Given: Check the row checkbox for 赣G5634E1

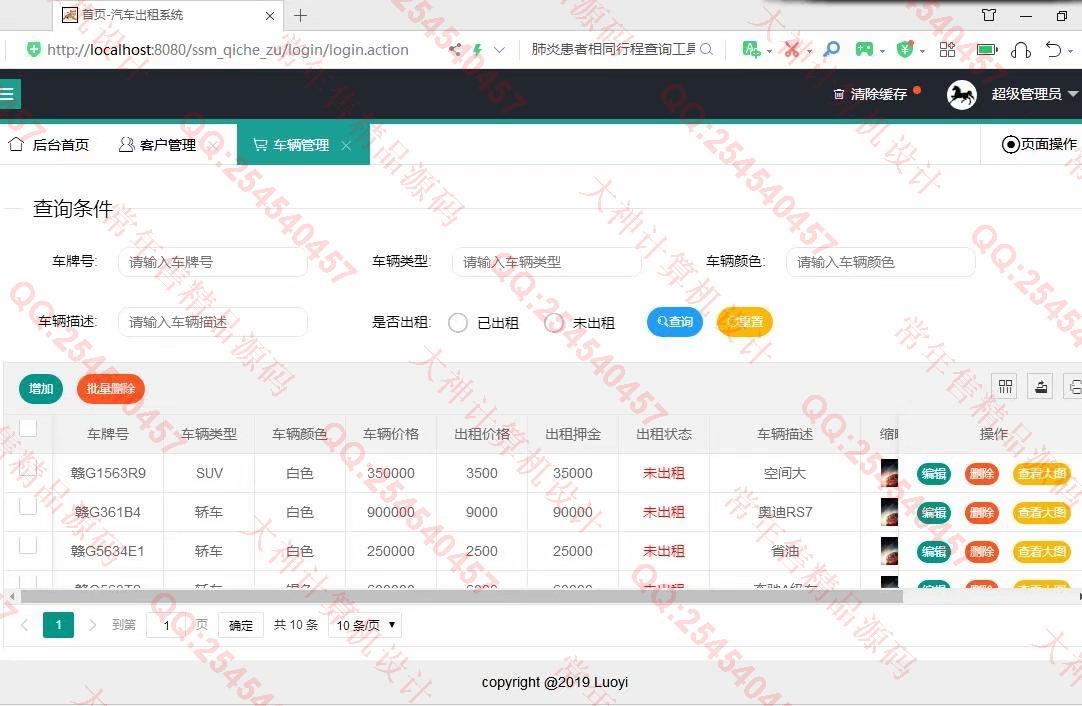Looking at the screenshot, I should click(x=28, y=545).
